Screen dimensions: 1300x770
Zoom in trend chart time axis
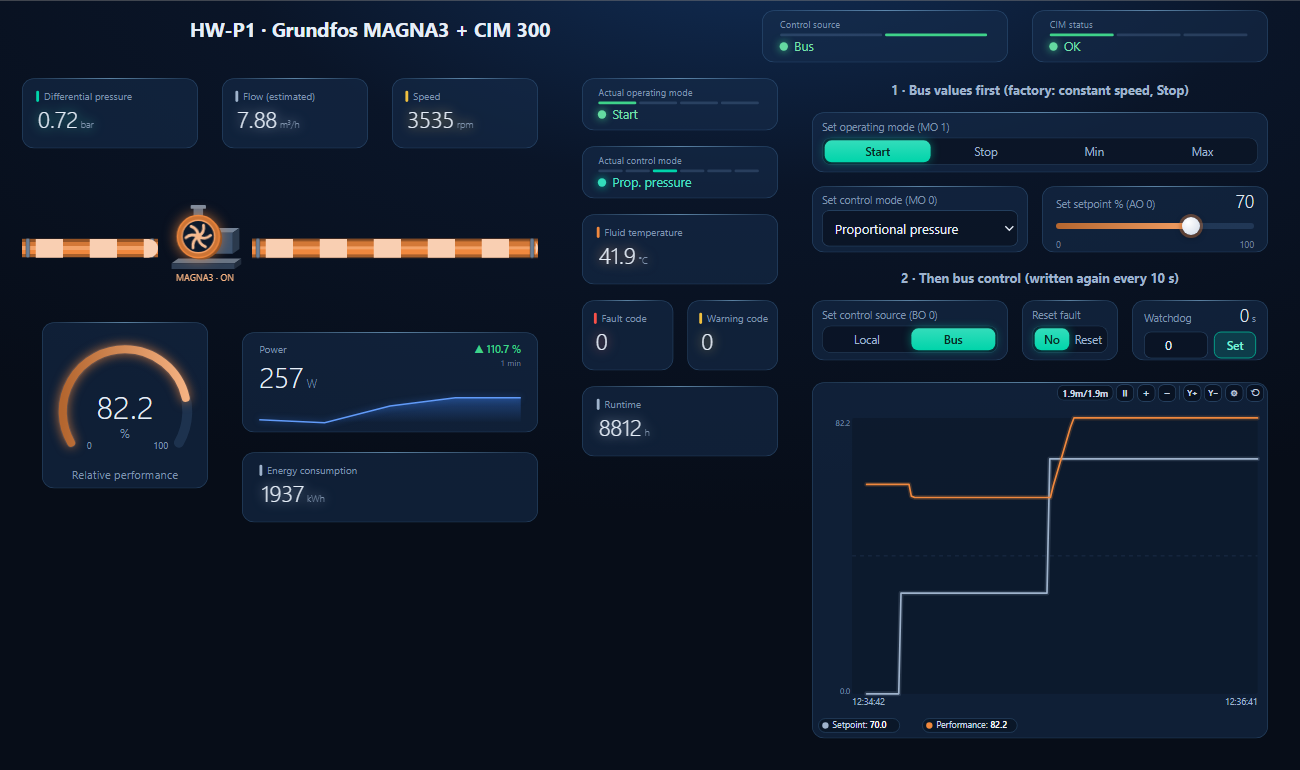tap(1146, 394)
